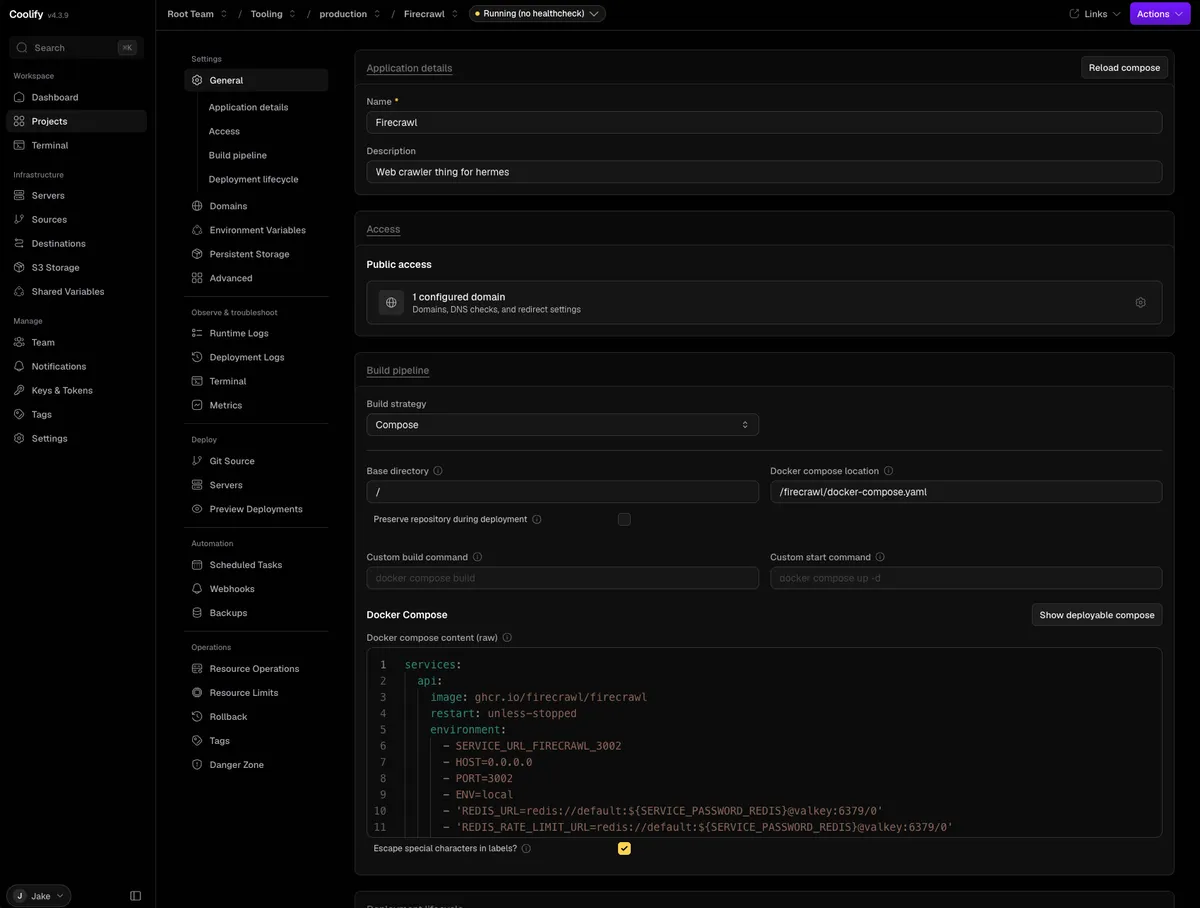
Task: Click the Servers icon under Infrastructure
Action: 19,195
